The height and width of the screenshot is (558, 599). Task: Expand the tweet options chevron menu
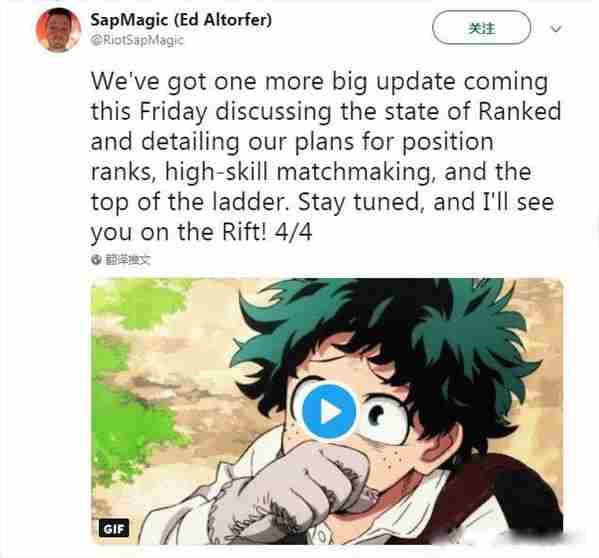coord(556,29)
